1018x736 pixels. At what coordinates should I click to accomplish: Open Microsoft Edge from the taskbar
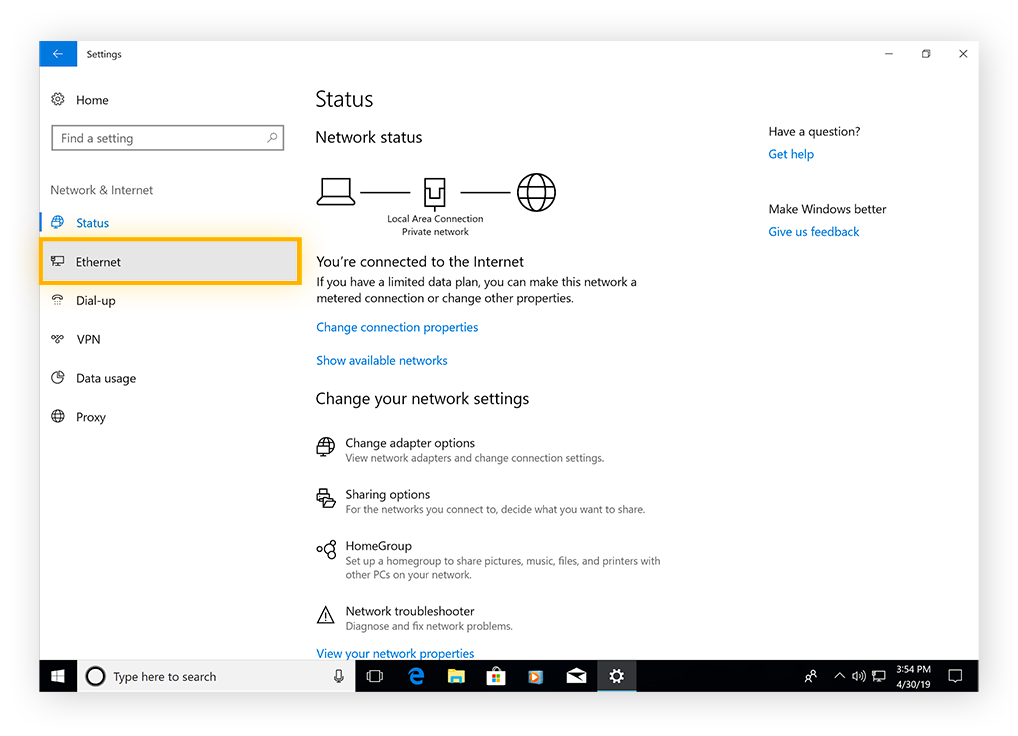[416, 676]
